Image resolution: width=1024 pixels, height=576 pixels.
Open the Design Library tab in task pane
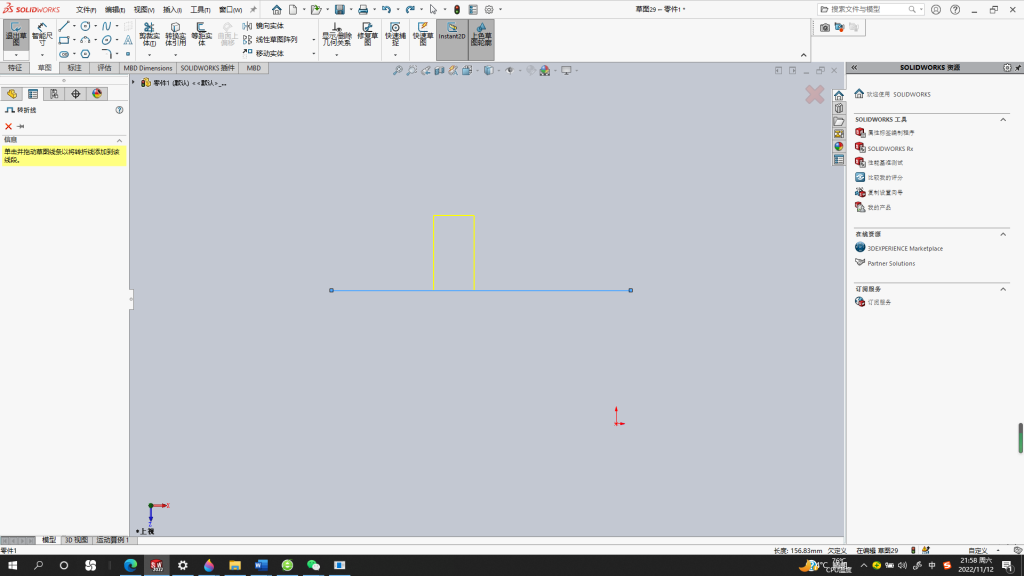(839, 108)
